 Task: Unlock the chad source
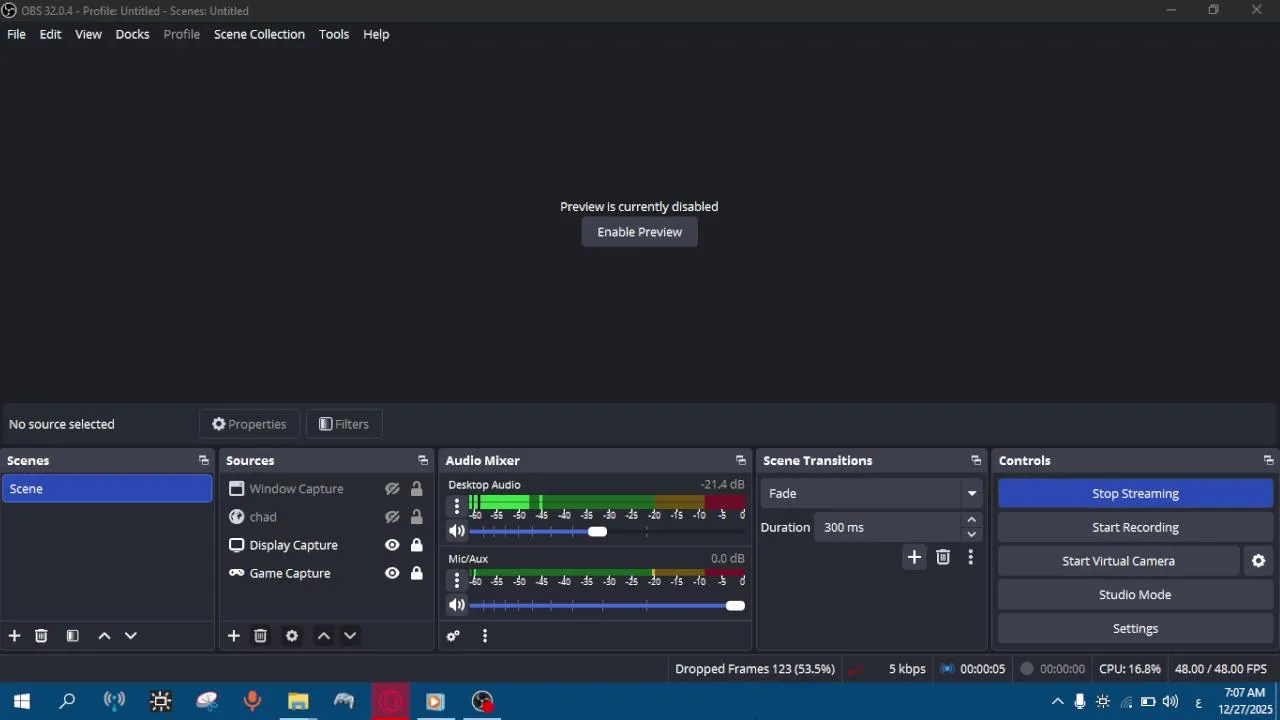[416, 517]
